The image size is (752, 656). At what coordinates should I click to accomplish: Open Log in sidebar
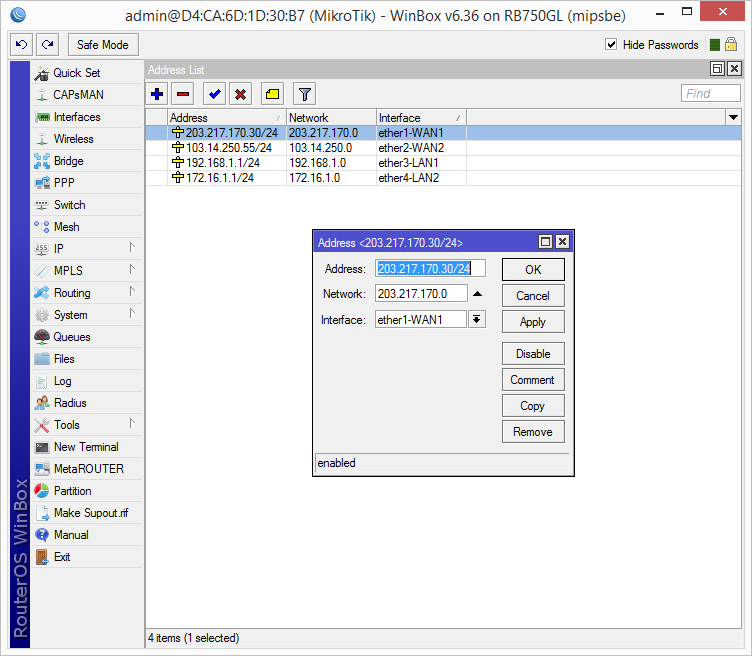(88, 381)
